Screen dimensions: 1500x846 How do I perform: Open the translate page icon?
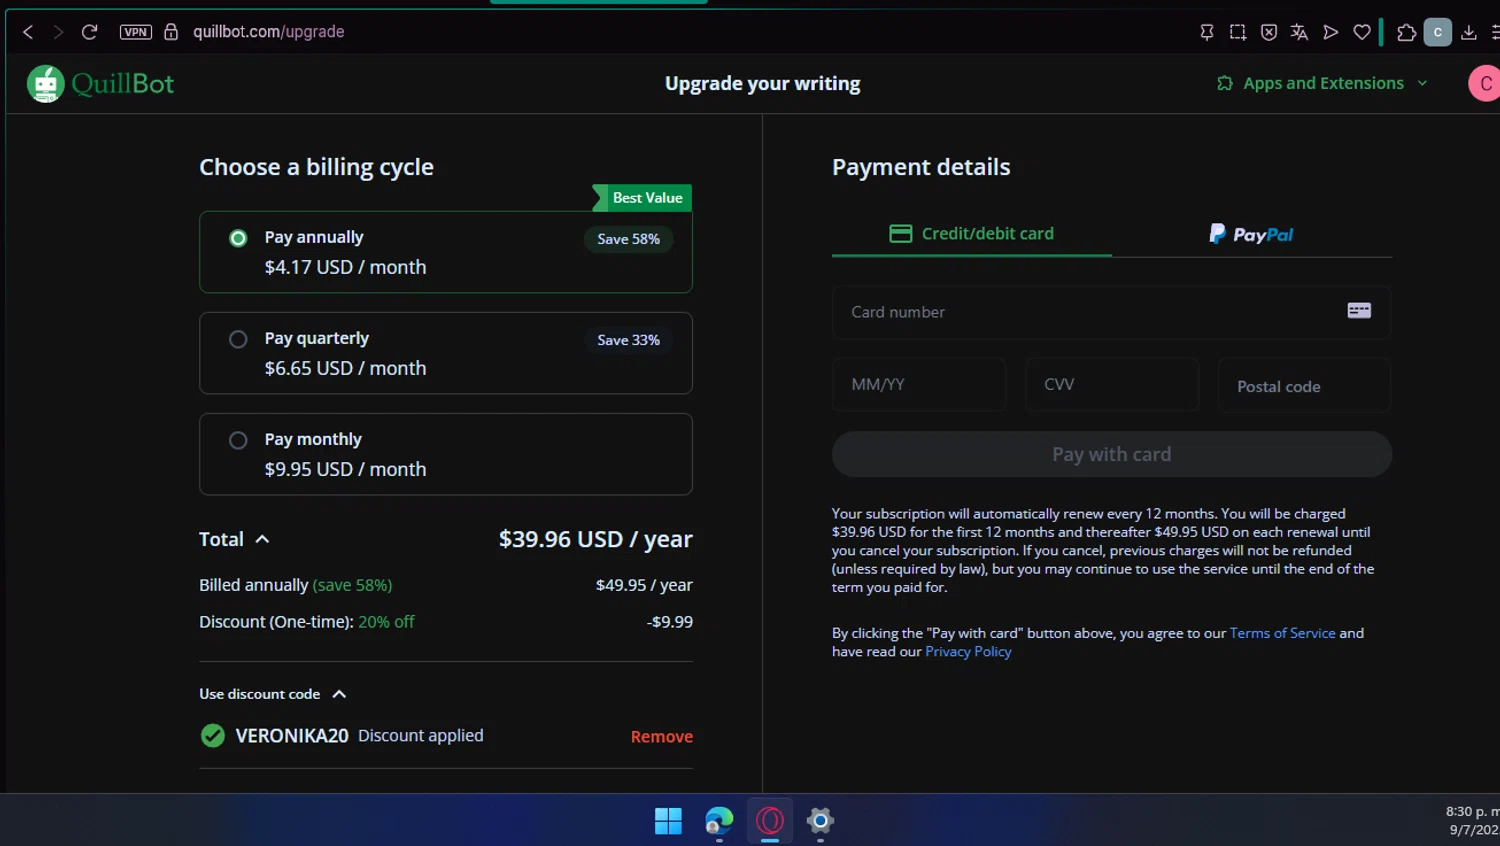[1300, 32]
